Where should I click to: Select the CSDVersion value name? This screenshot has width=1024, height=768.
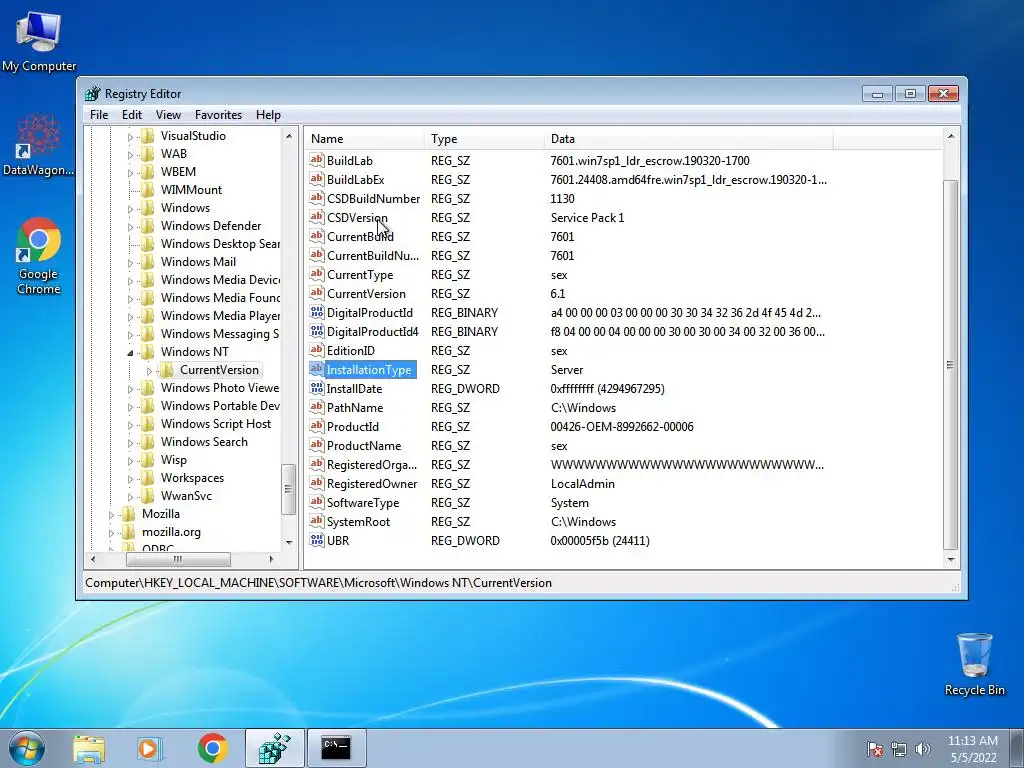point(357,217)
